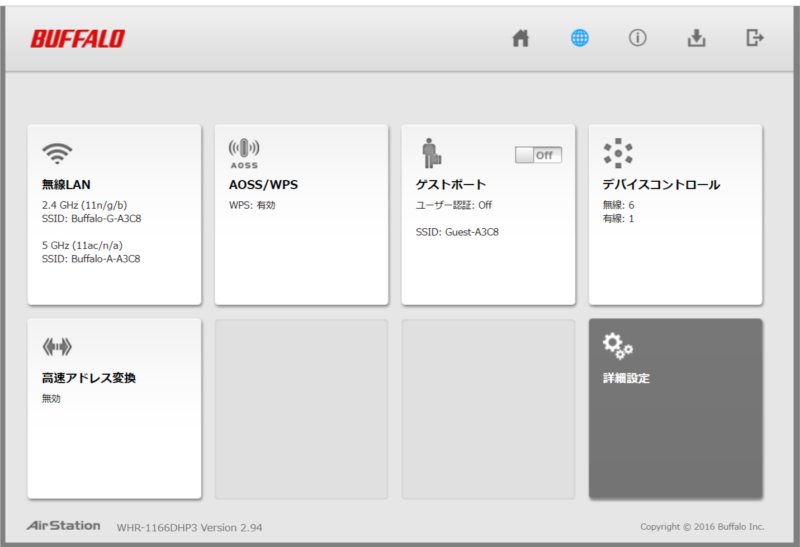Open the 詳細設定 advanced settings label
Screen dimensions: 800x547
tap(626, 378)
